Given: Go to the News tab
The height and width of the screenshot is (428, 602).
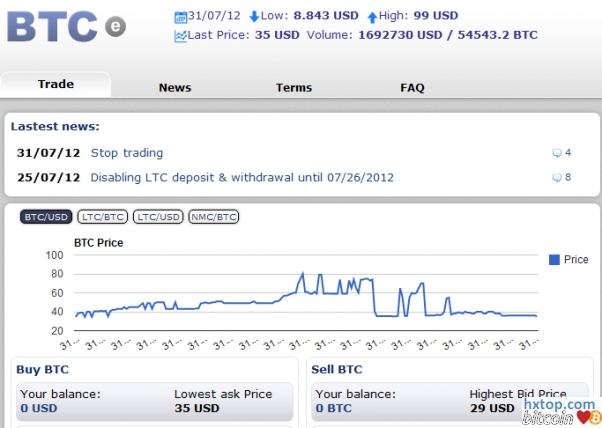Looking at the screenshot, I should coord(175,88).
